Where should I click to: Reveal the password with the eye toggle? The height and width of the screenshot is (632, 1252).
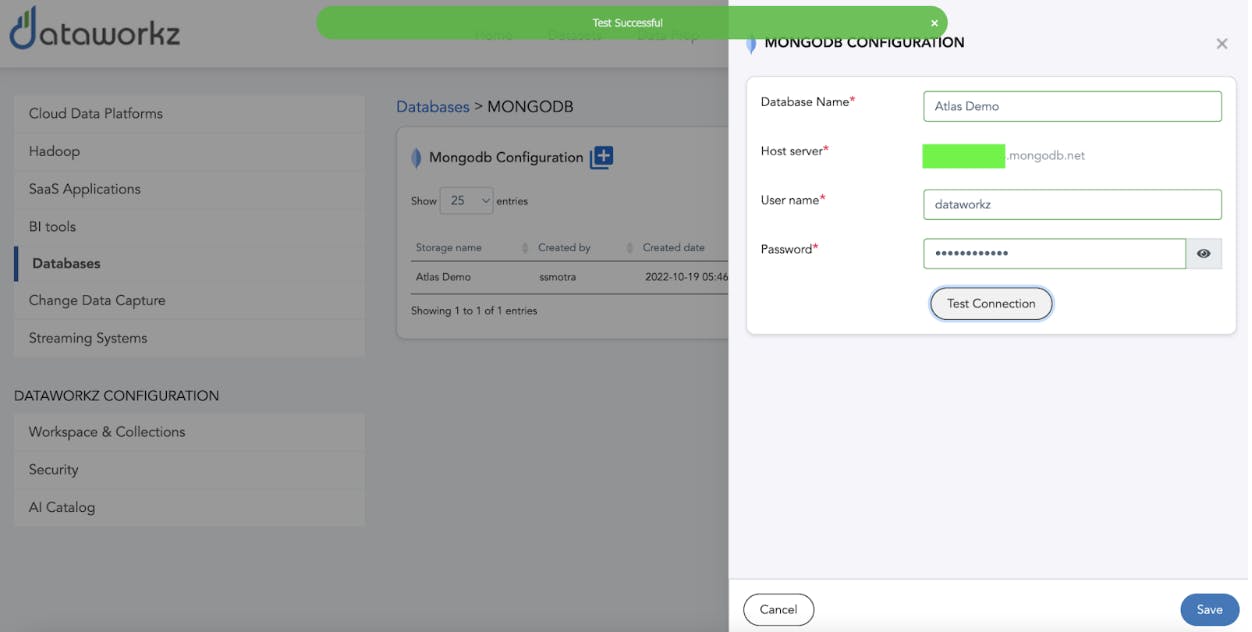click(1203, 253)
